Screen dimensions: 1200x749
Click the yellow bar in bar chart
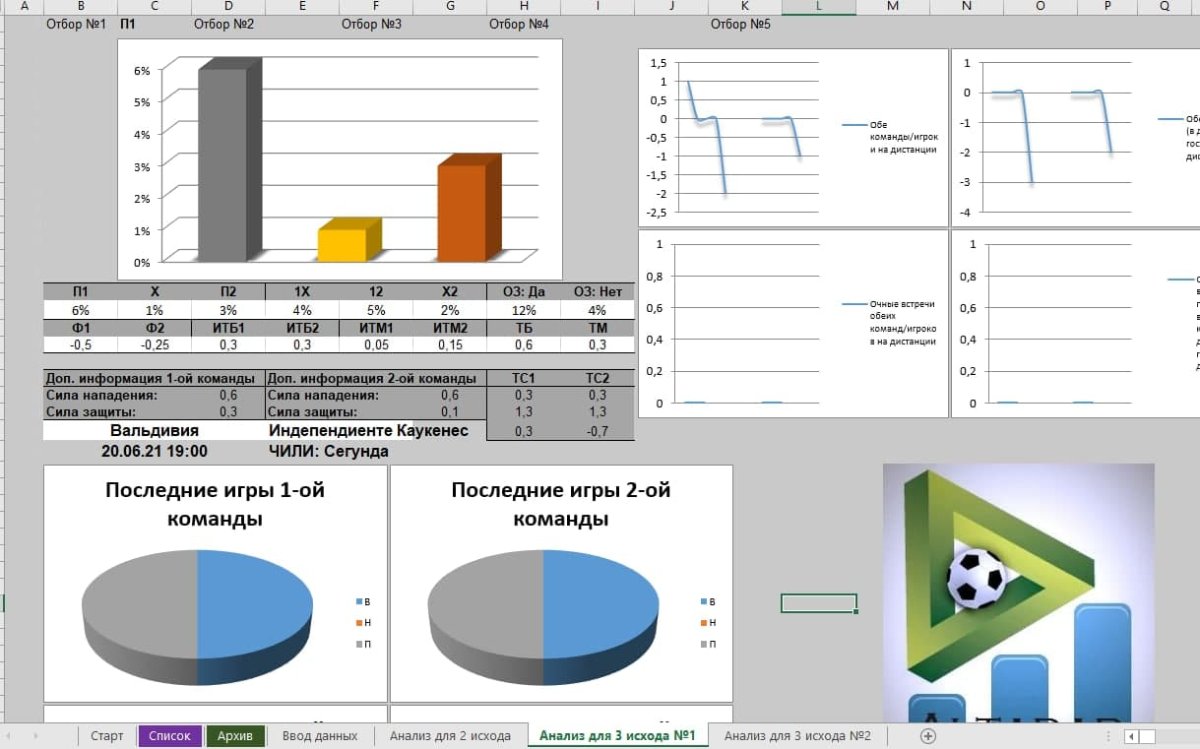tap(342, 244)
